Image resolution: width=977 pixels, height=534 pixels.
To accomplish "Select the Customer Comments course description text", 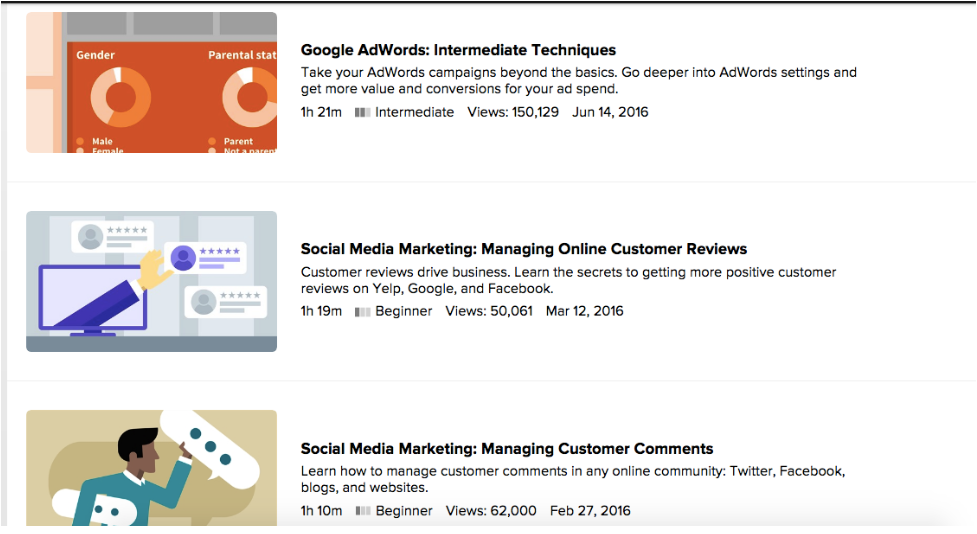I will point(573,479).
